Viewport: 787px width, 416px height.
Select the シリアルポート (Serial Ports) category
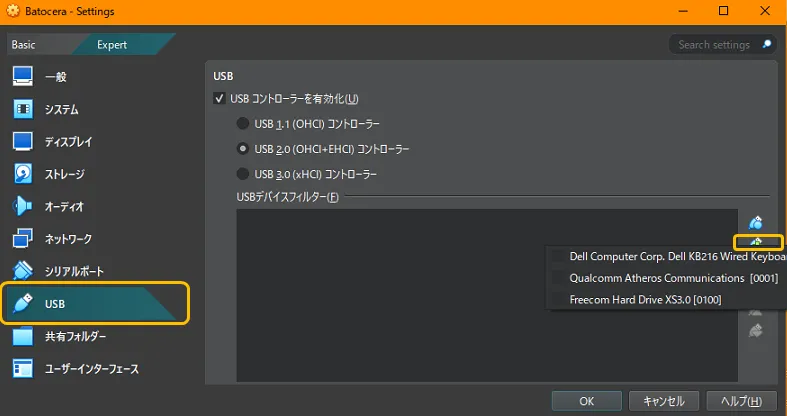click(x=73, y=271)
